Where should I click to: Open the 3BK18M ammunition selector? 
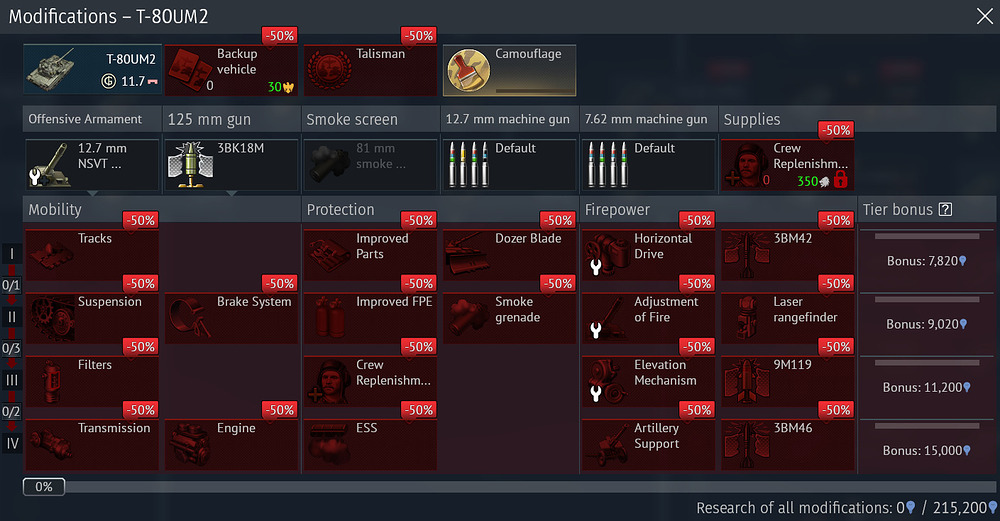tap(231, 165)
